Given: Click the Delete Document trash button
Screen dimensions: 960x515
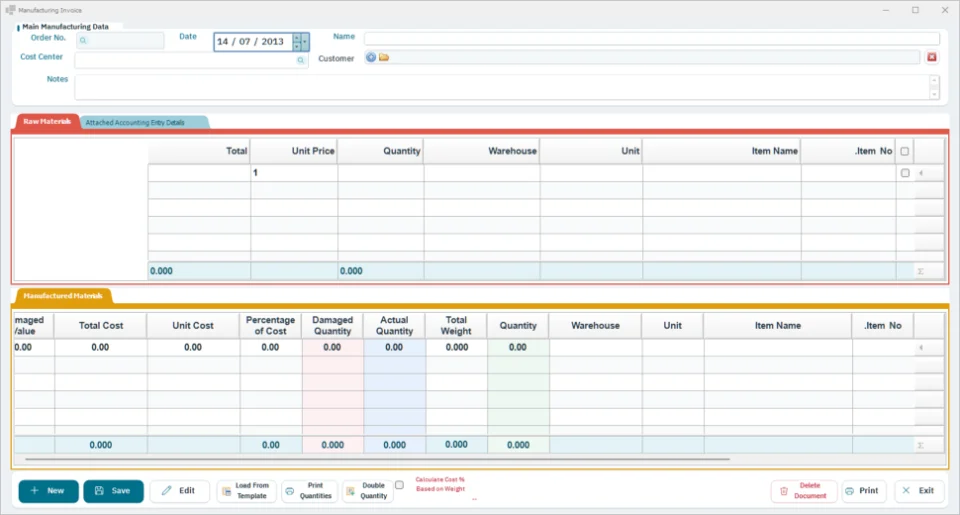Looking at the screenshot, I should coord(804,491).
